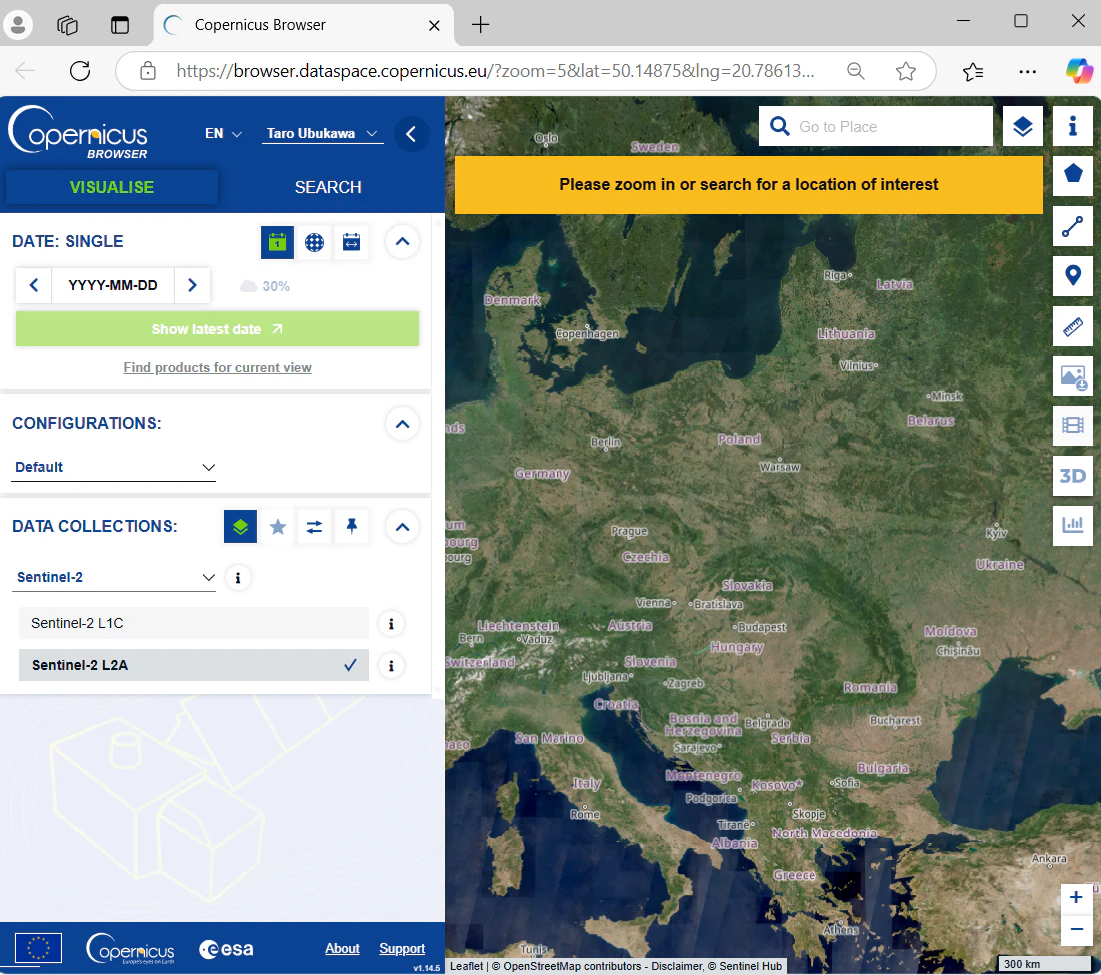
Task: Select the measure ruler tool
Action: coord(1073,326)
